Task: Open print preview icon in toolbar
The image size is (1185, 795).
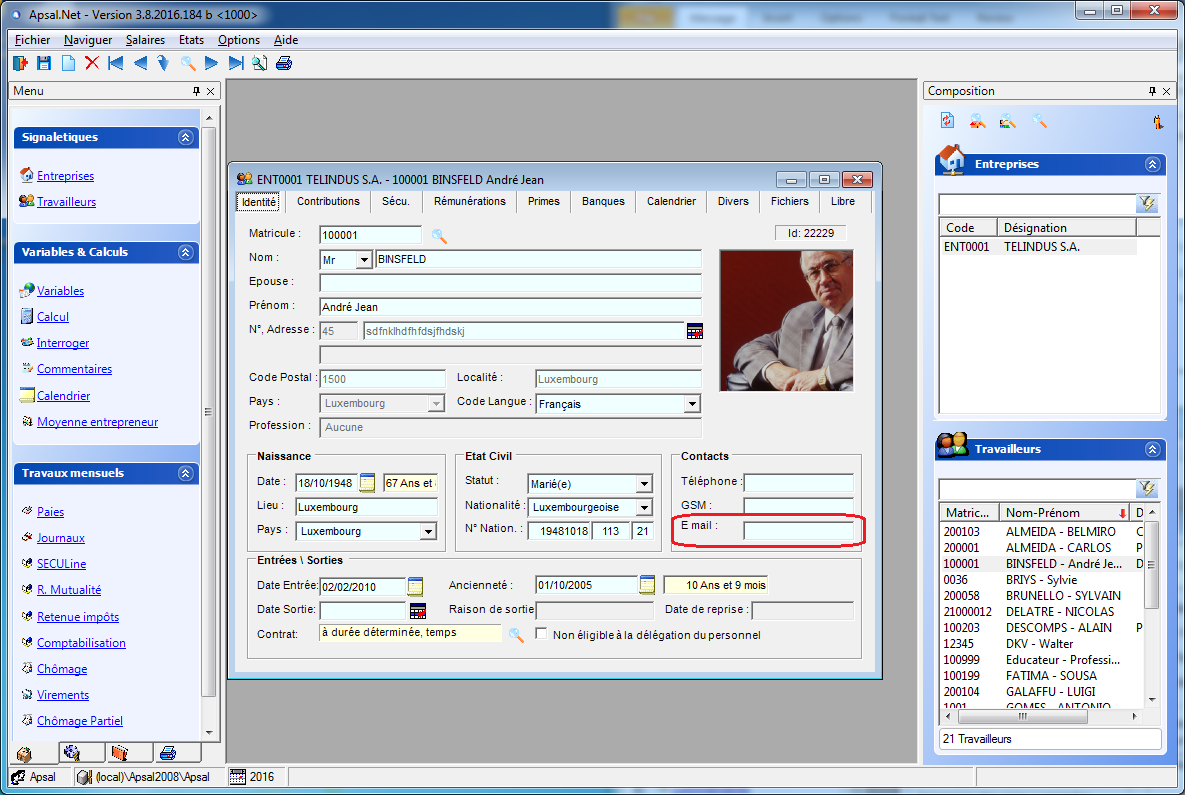Action: tap(260, 63)
